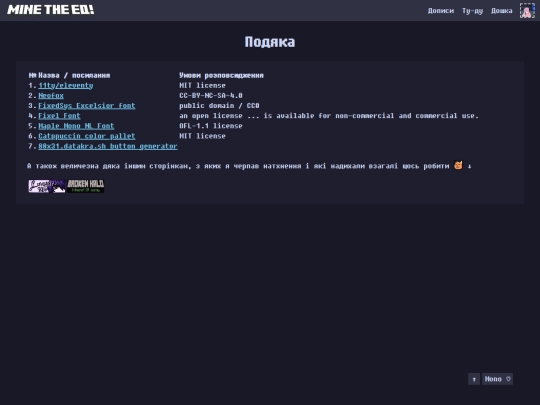
Task: Click the 'MIT license' text beside Catppuccin
Action: pos(202,136)
